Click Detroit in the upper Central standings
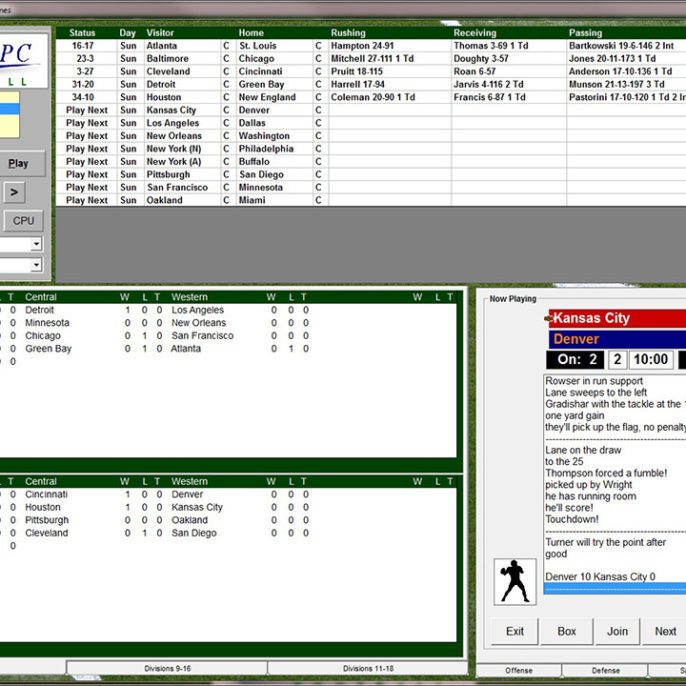 pos(39,310)
